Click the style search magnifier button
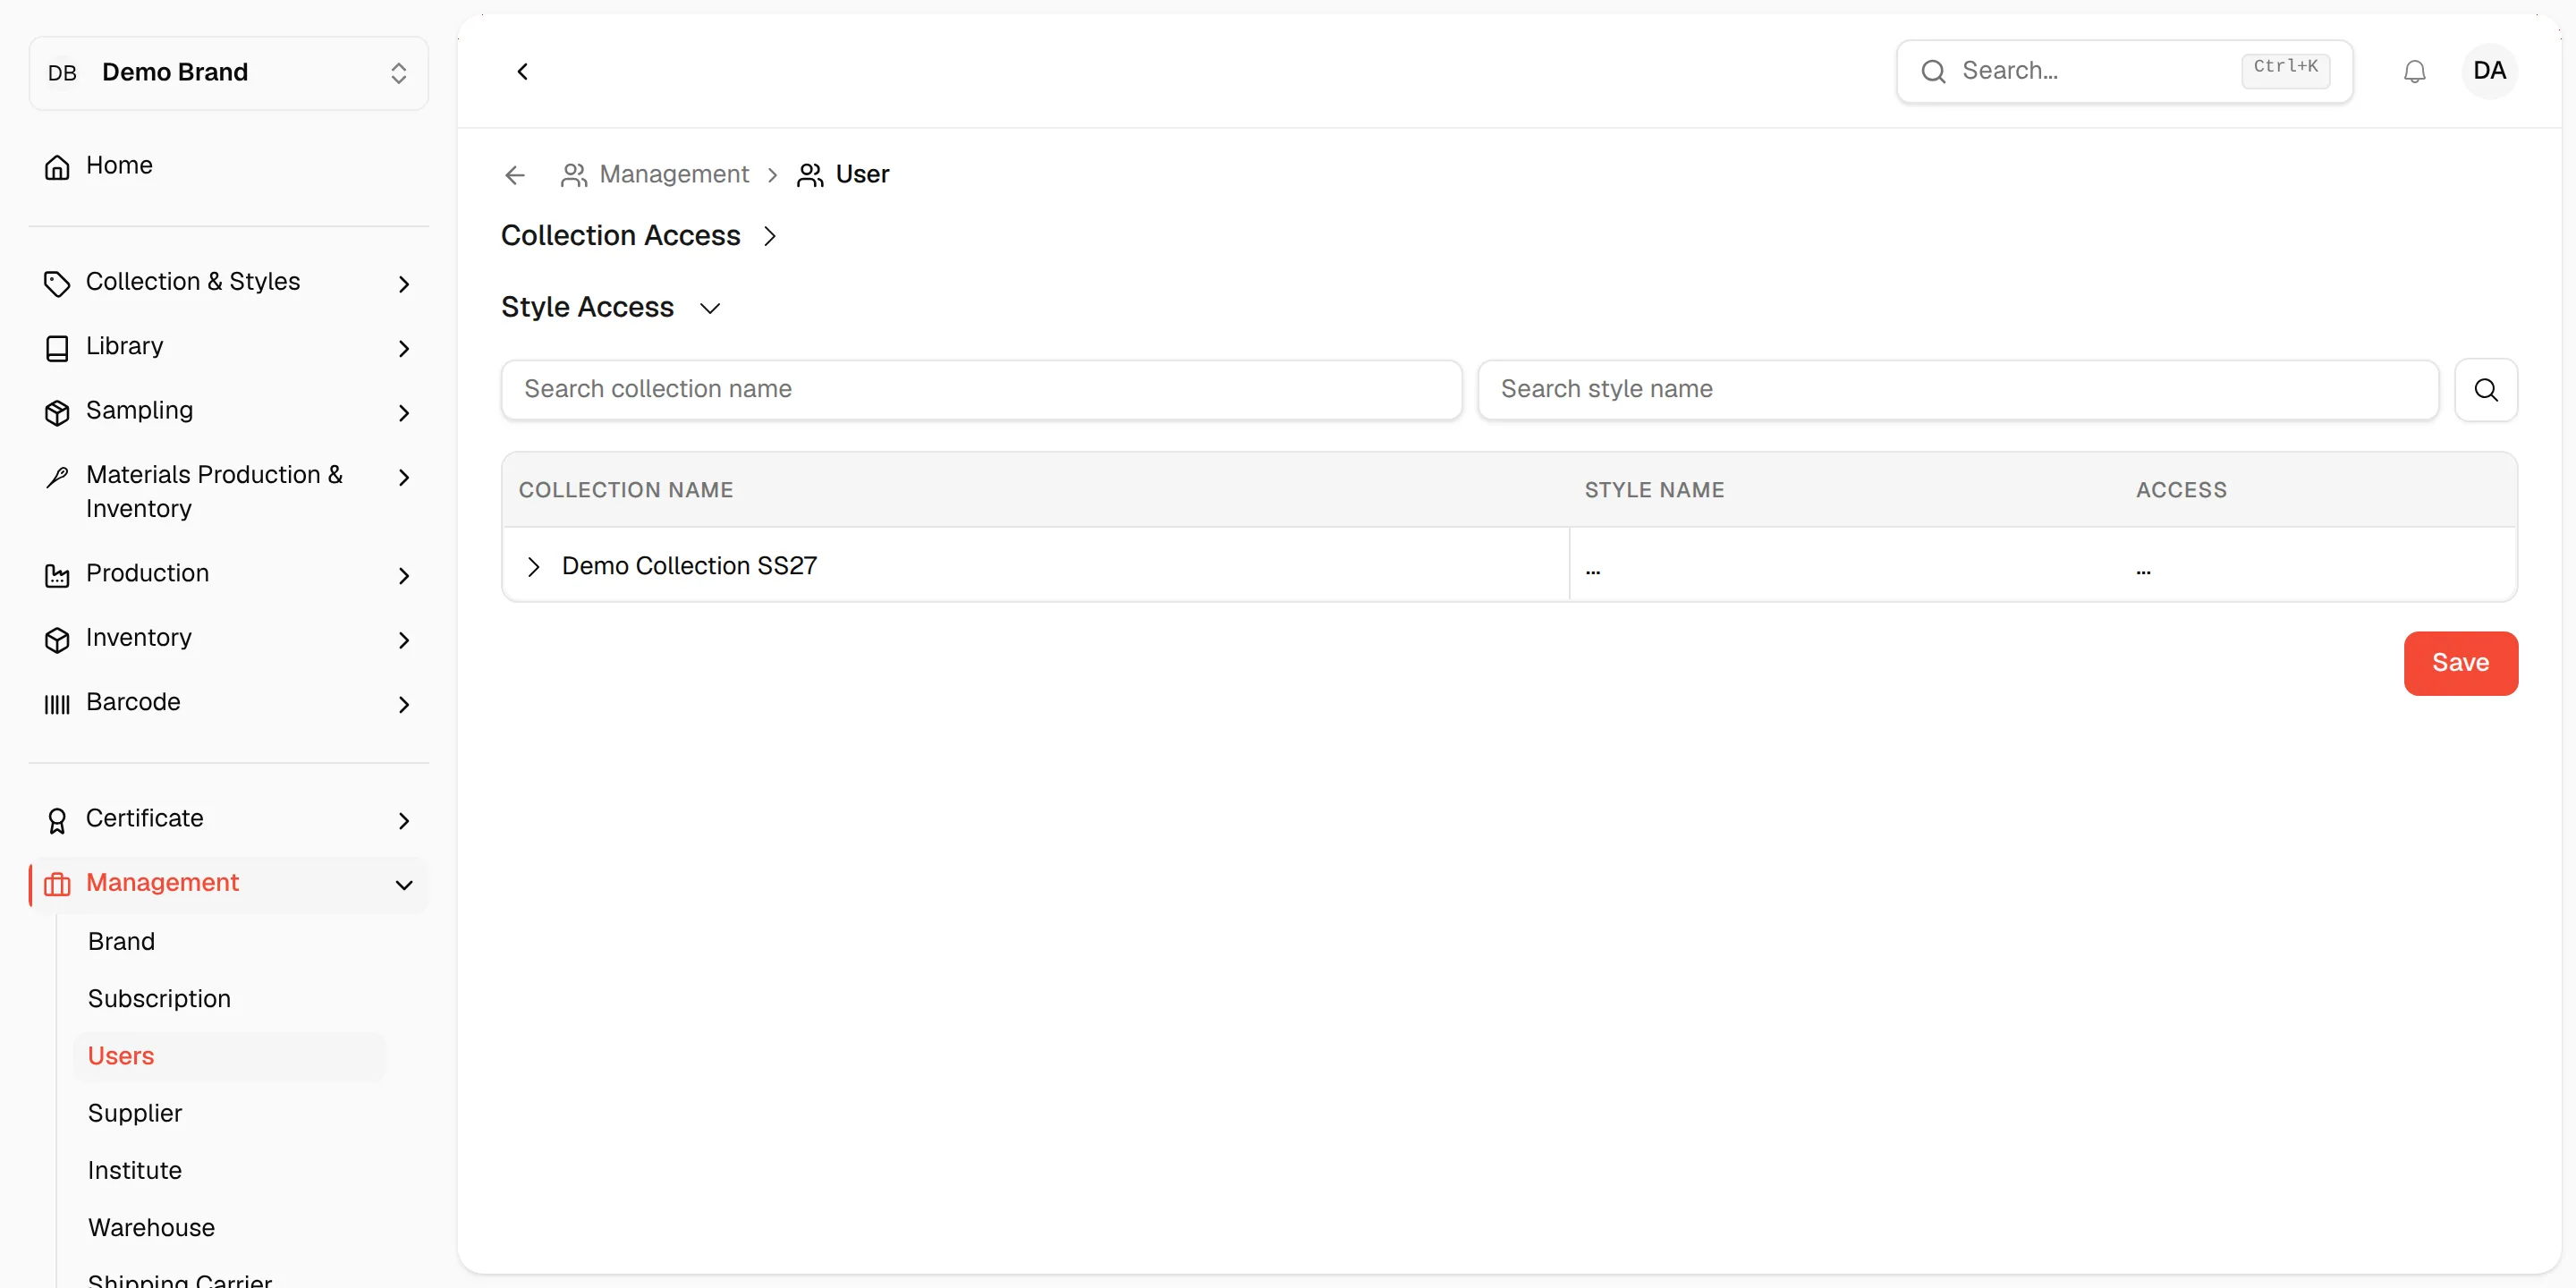Image resolution: width=2576 pixels, height=1288 pixels. 2485,390
